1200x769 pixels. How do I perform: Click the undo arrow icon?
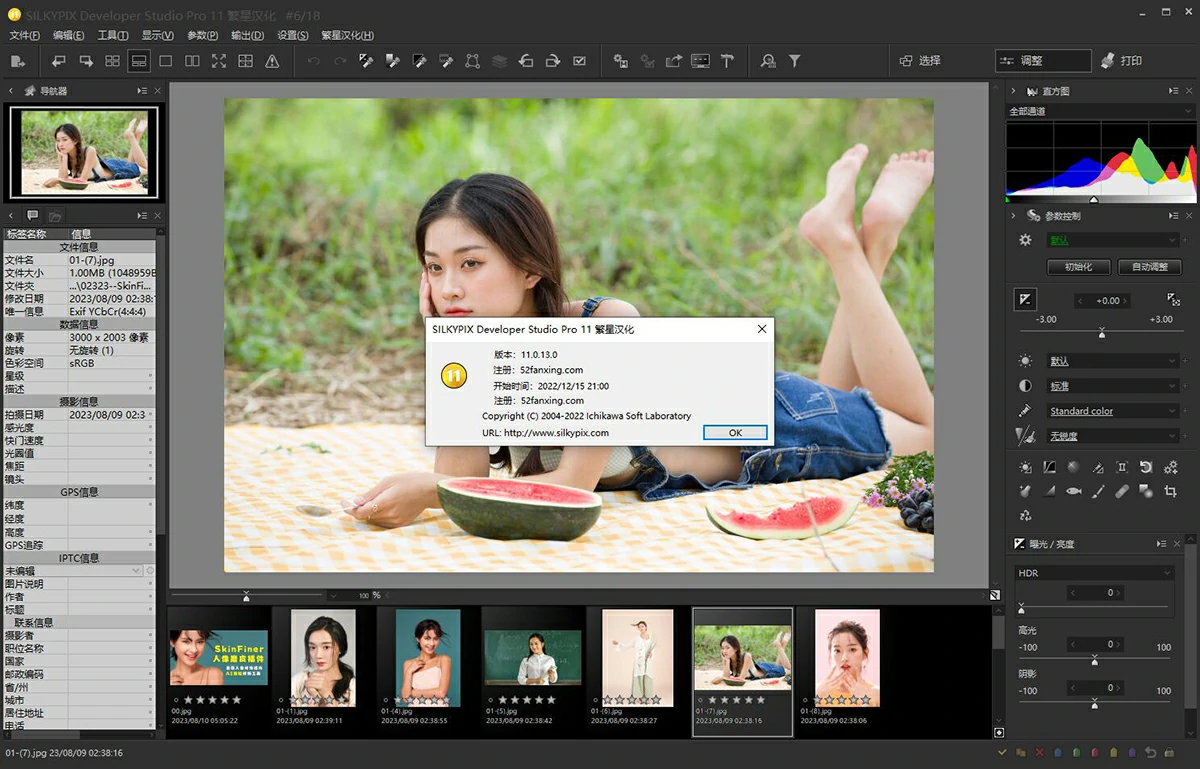coord(314,61)
